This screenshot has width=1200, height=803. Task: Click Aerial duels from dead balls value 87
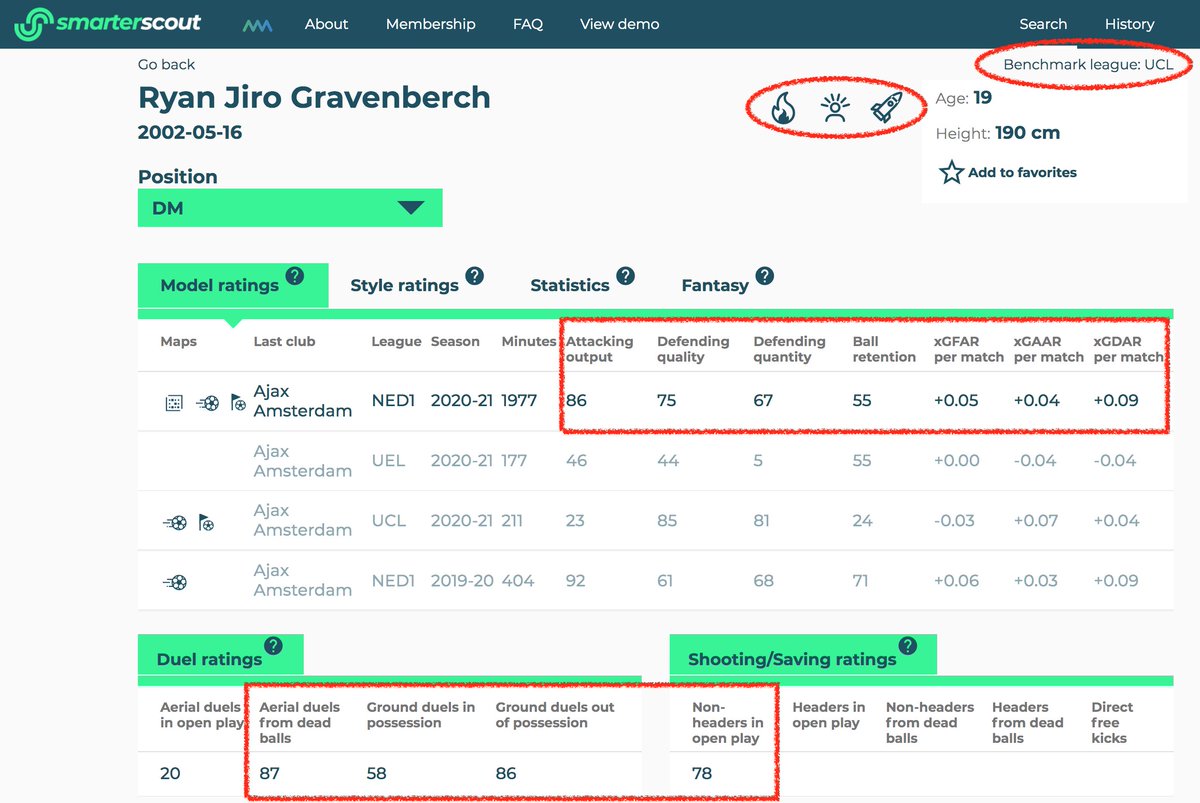(x=270, y=773)
